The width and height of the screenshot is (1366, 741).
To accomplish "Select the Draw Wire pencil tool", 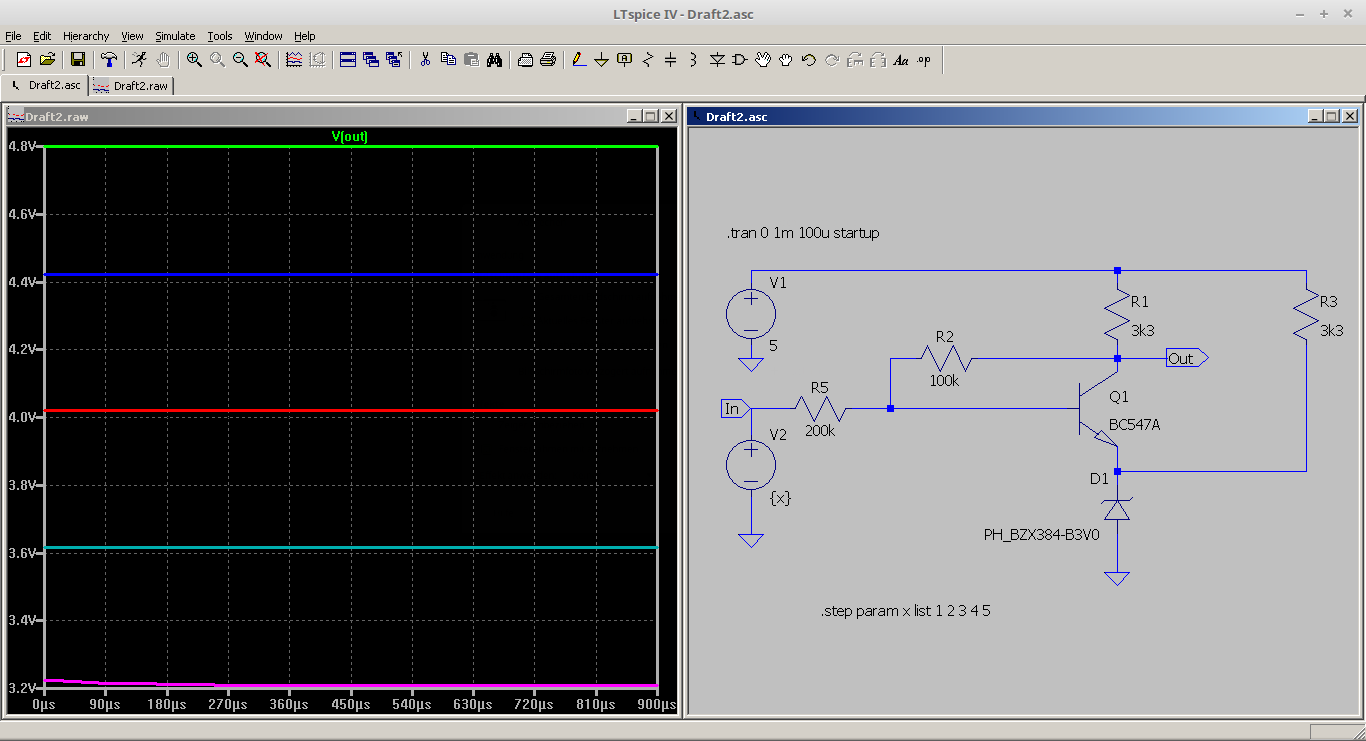I will coord(579,60).
